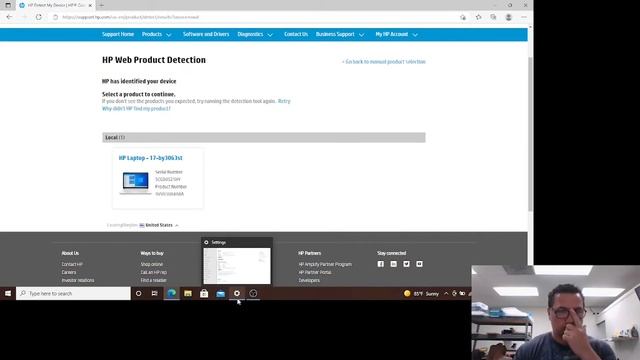This screenshot has height=360, width=640.
Task: Close the HP Detect My Device tab
Action: point(90,5)
